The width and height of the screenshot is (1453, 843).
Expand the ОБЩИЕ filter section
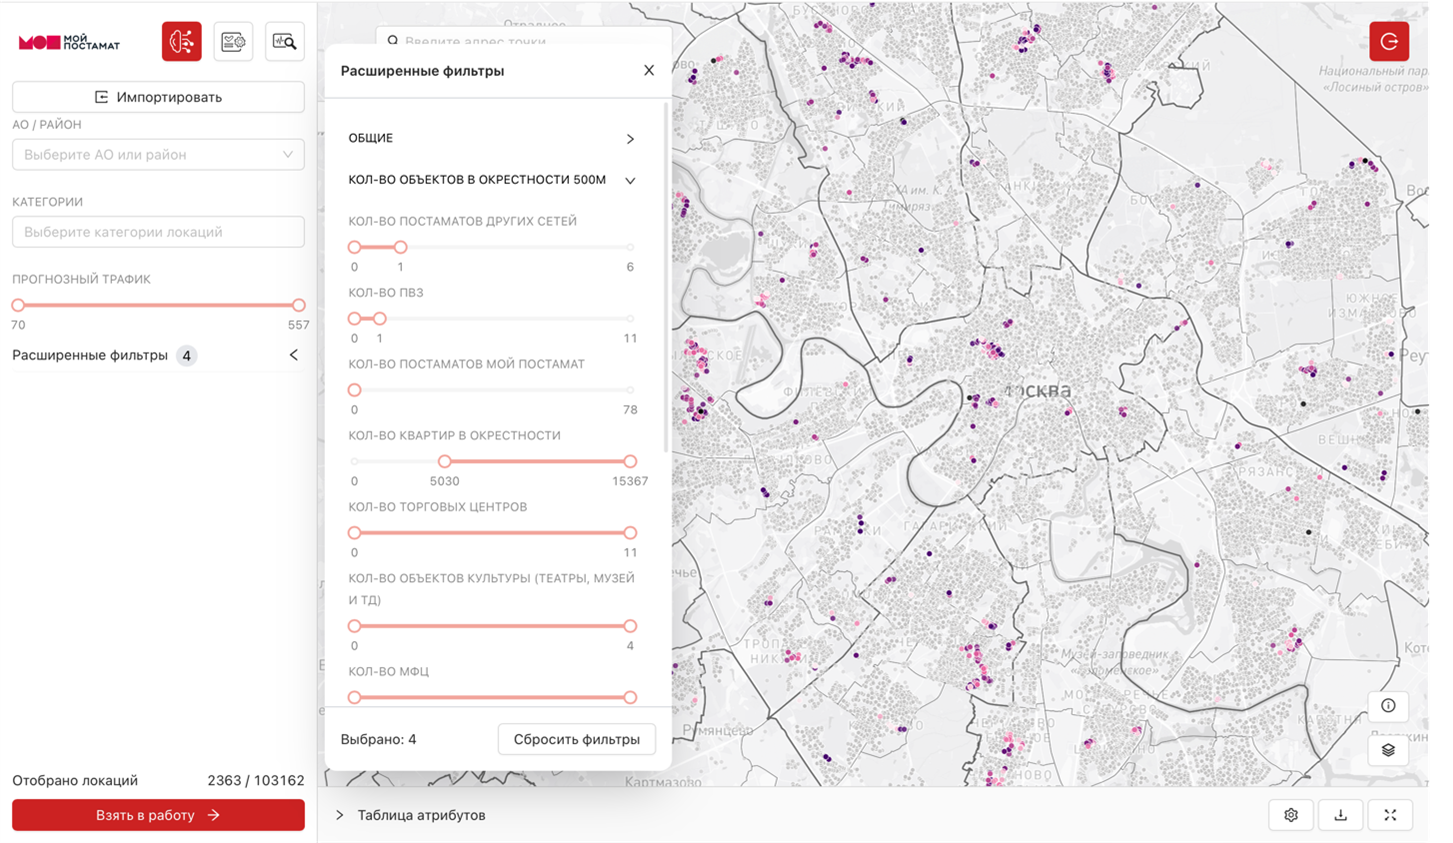(630, 139)
